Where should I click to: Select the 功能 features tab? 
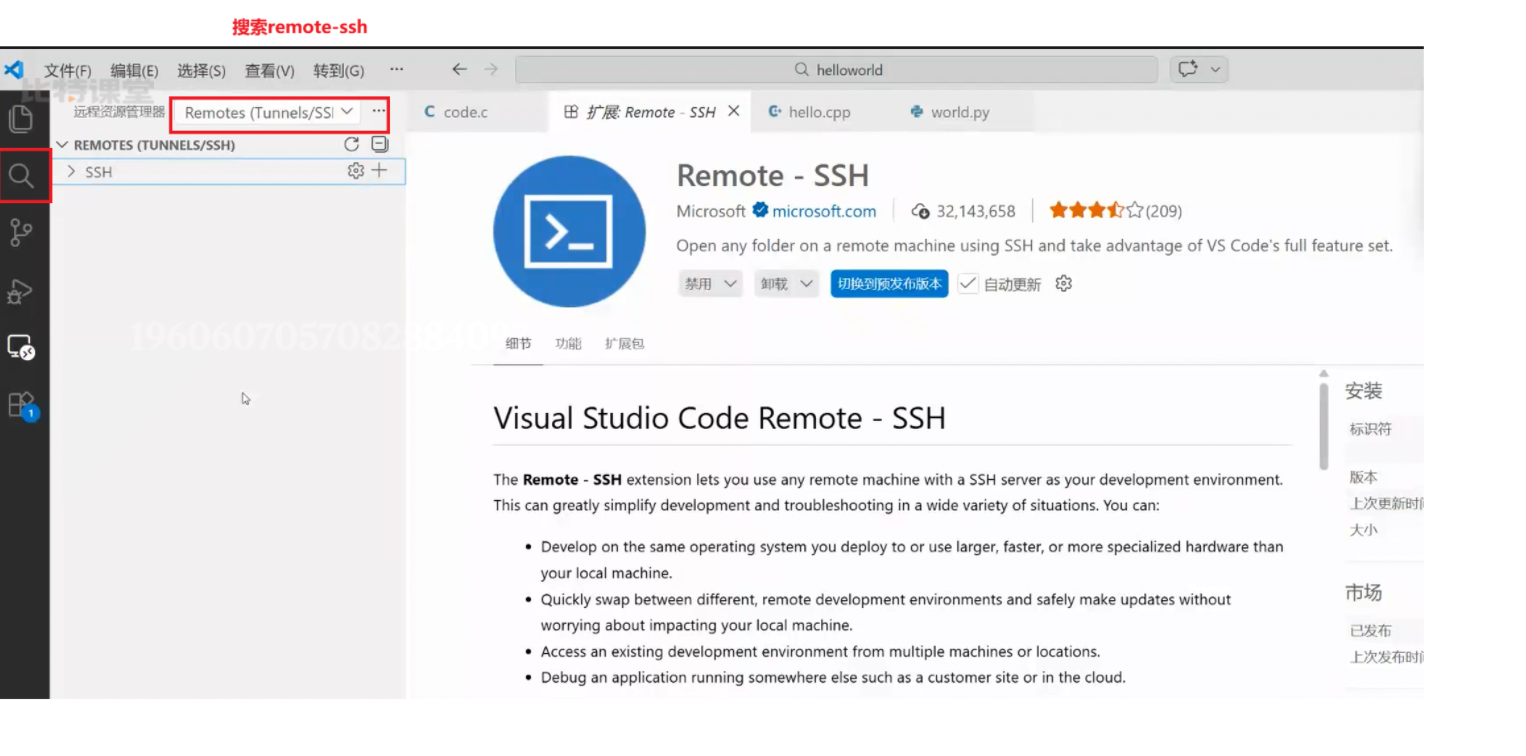(x=568, y=344)
